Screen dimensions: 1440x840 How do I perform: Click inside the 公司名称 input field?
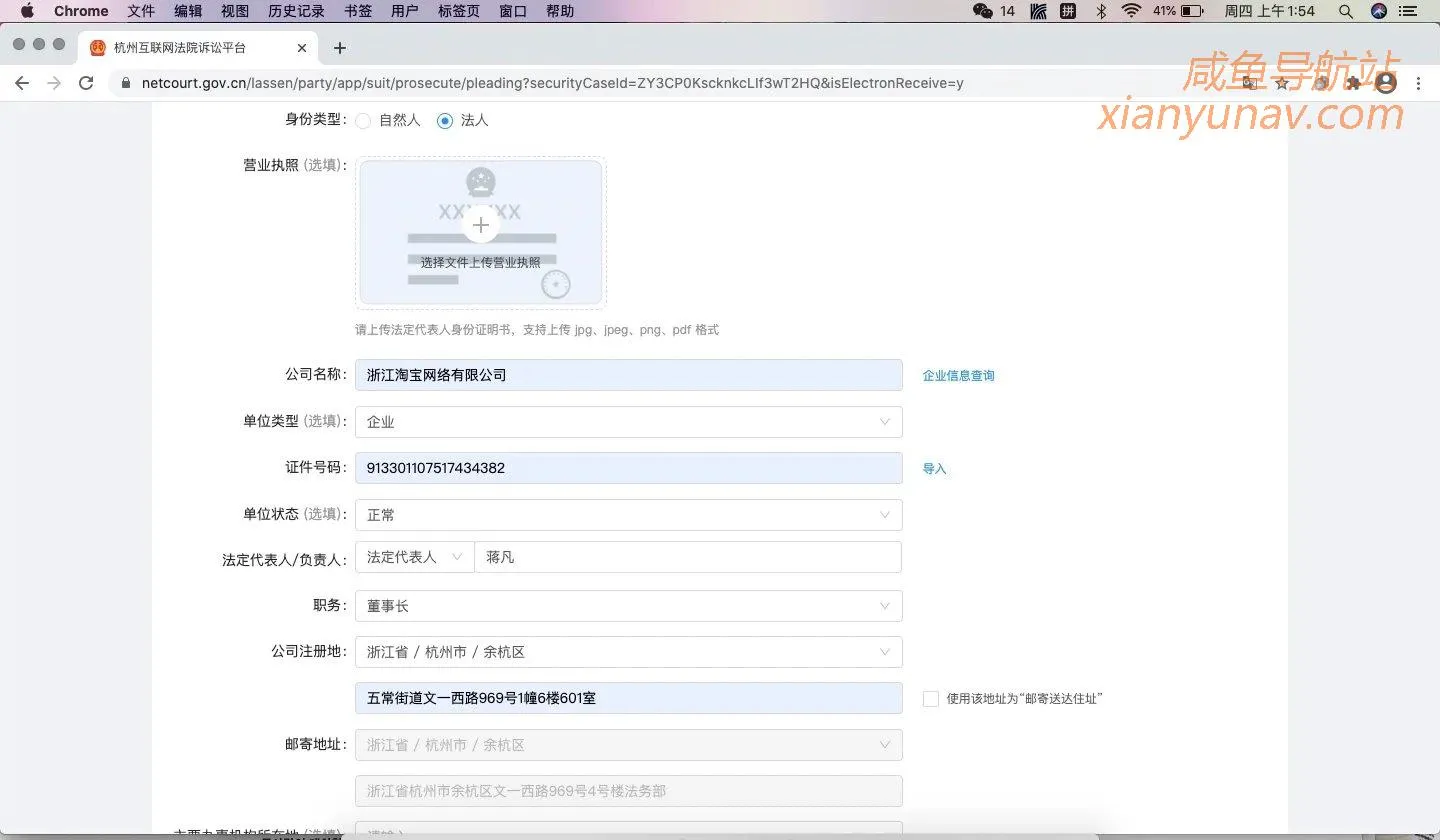(x=628, y=375)
